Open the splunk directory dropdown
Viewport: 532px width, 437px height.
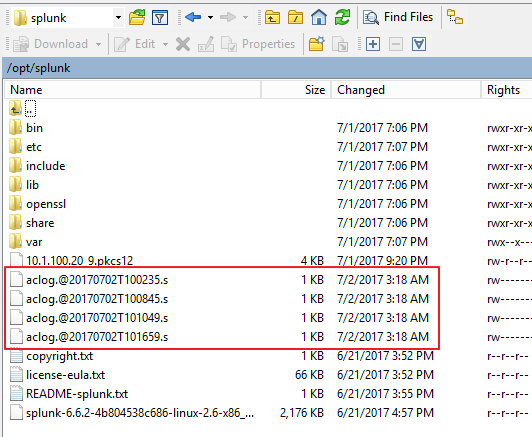tap(118, 17)
